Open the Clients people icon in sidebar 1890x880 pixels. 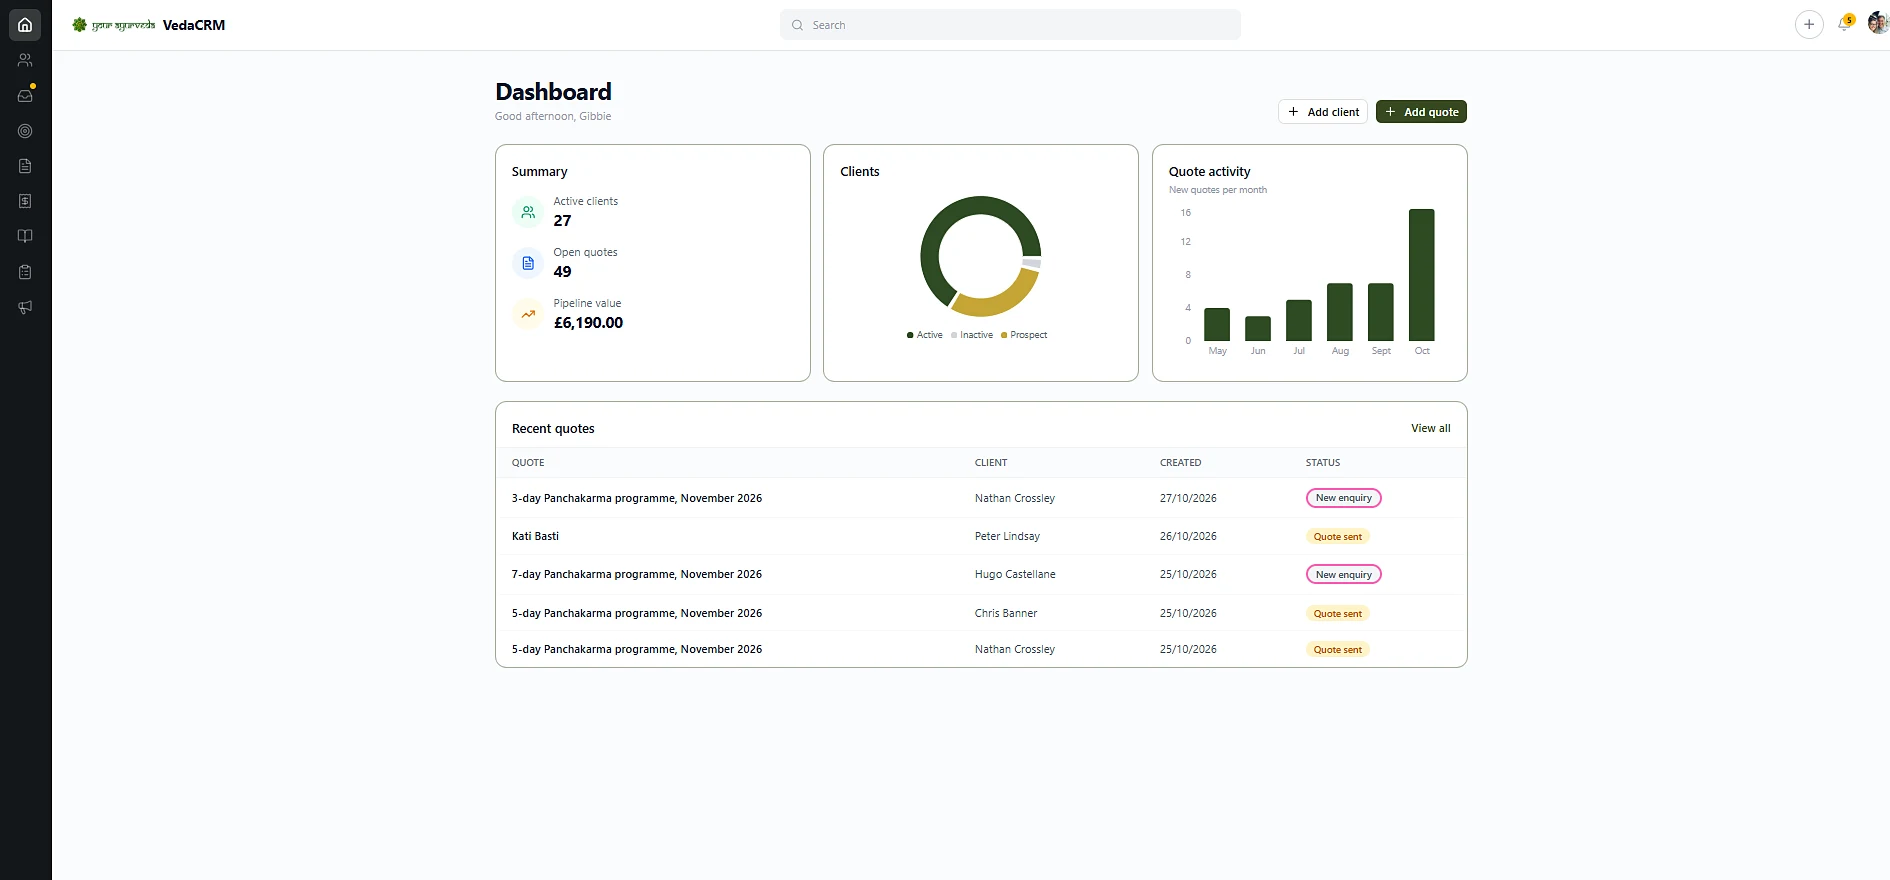(x=25, y=60)
